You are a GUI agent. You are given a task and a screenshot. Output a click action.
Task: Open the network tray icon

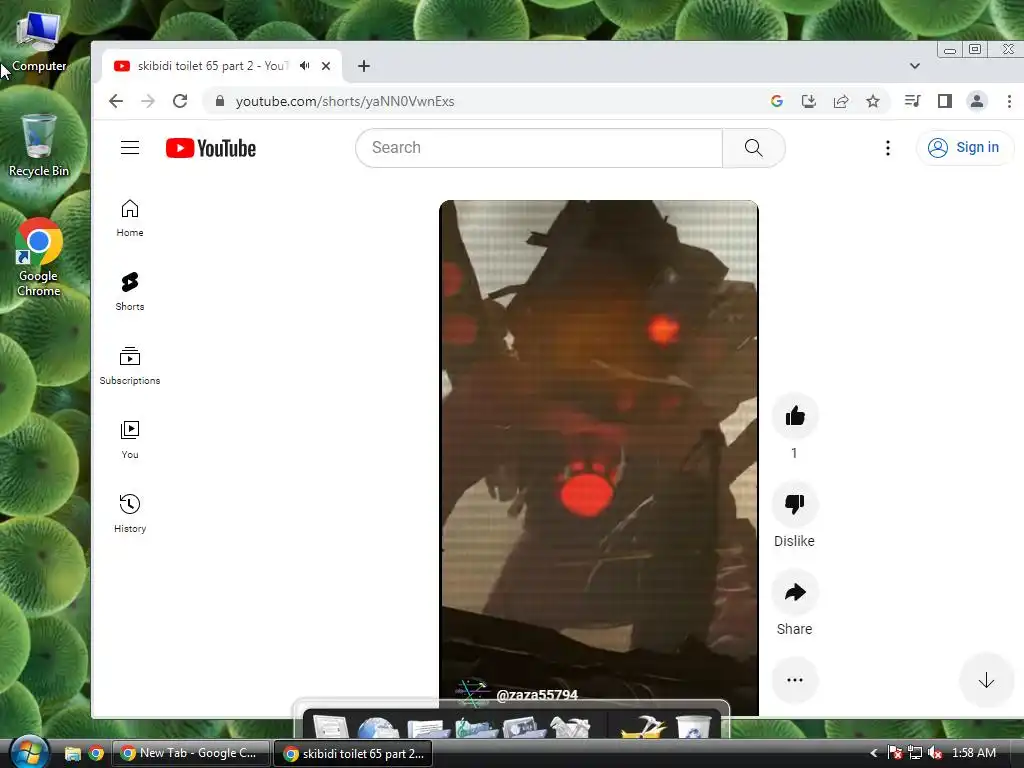(915, 753)
